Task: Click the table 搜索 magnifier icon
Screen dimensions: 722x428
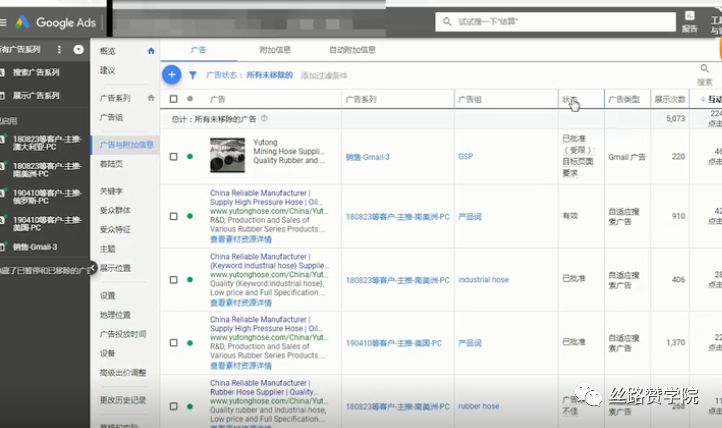Action: tap(705, 69)
